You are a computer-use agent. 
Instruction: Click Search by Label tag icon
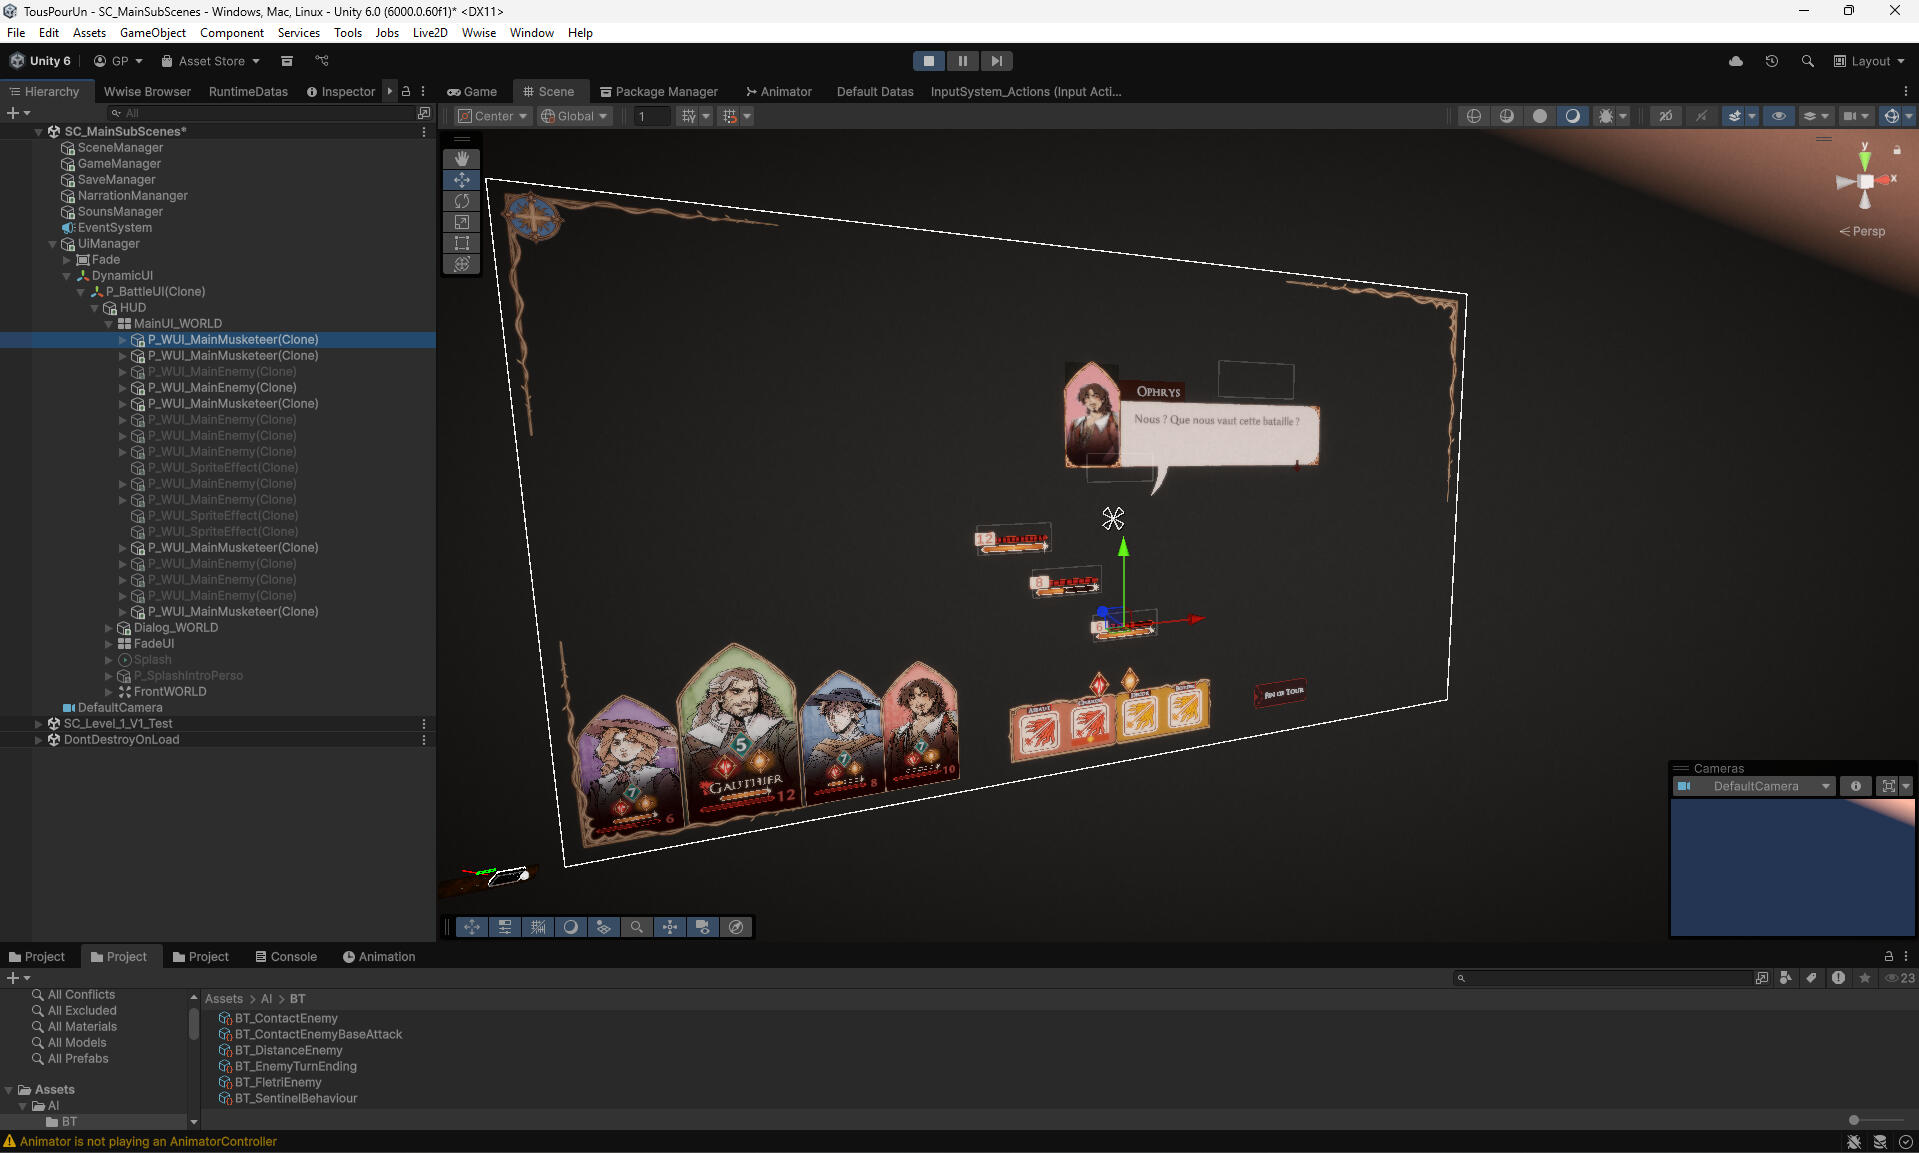pyautogui.click(x=1811, y=978)
